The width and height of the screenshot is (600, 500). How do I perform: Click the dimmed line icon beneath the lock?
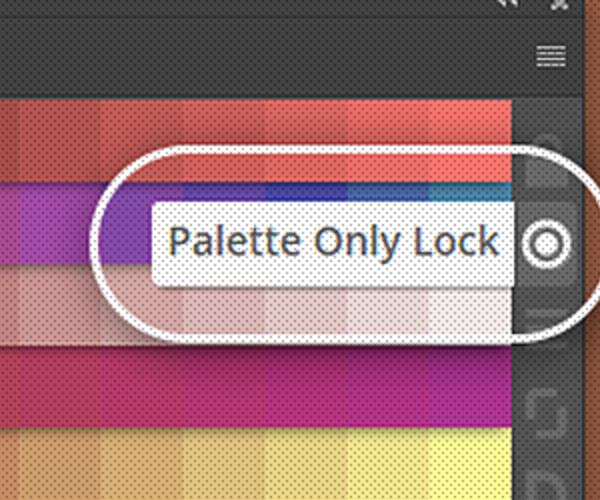(546, 314)
